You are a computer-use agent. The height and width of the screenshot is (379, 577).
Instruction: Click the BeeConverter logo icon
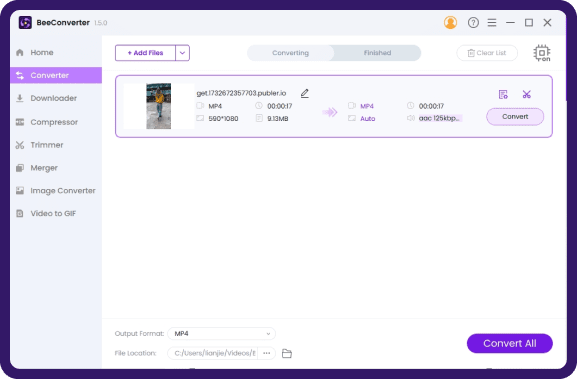click(x=25, y=23)
